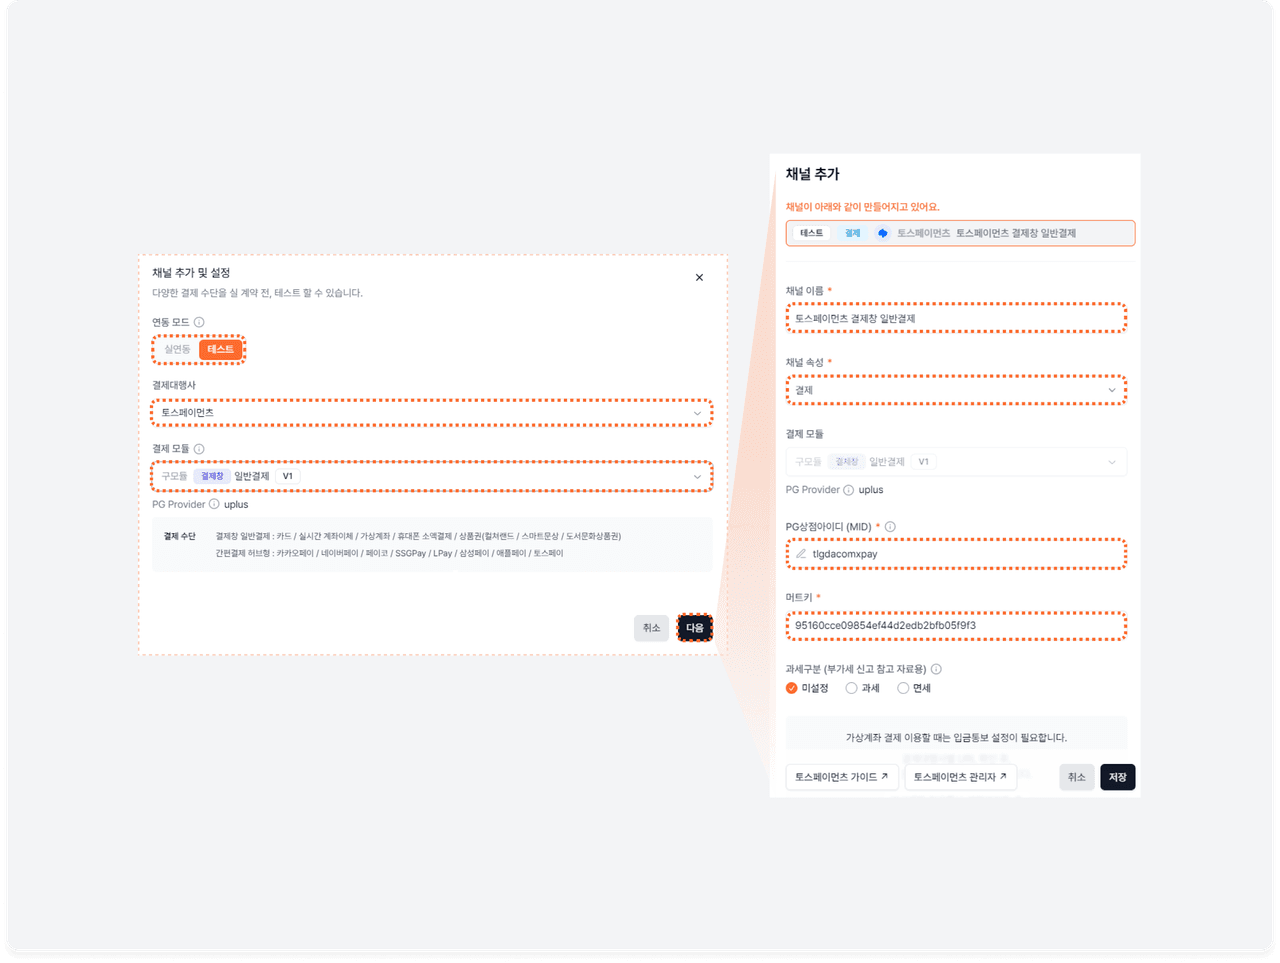Click the pencil edit icon in MID field
Viewport: 1280px width, 963px height.
[801, 554]
